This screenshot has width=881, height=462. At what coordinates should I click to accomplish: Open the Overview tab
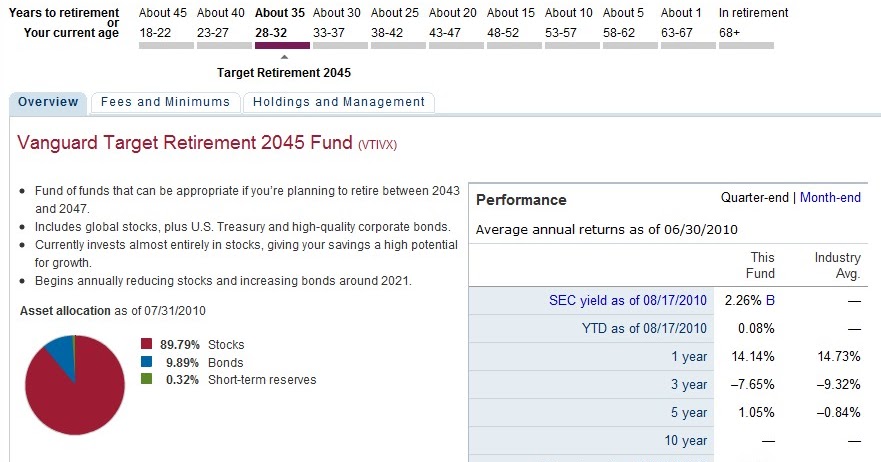(48, 102)
